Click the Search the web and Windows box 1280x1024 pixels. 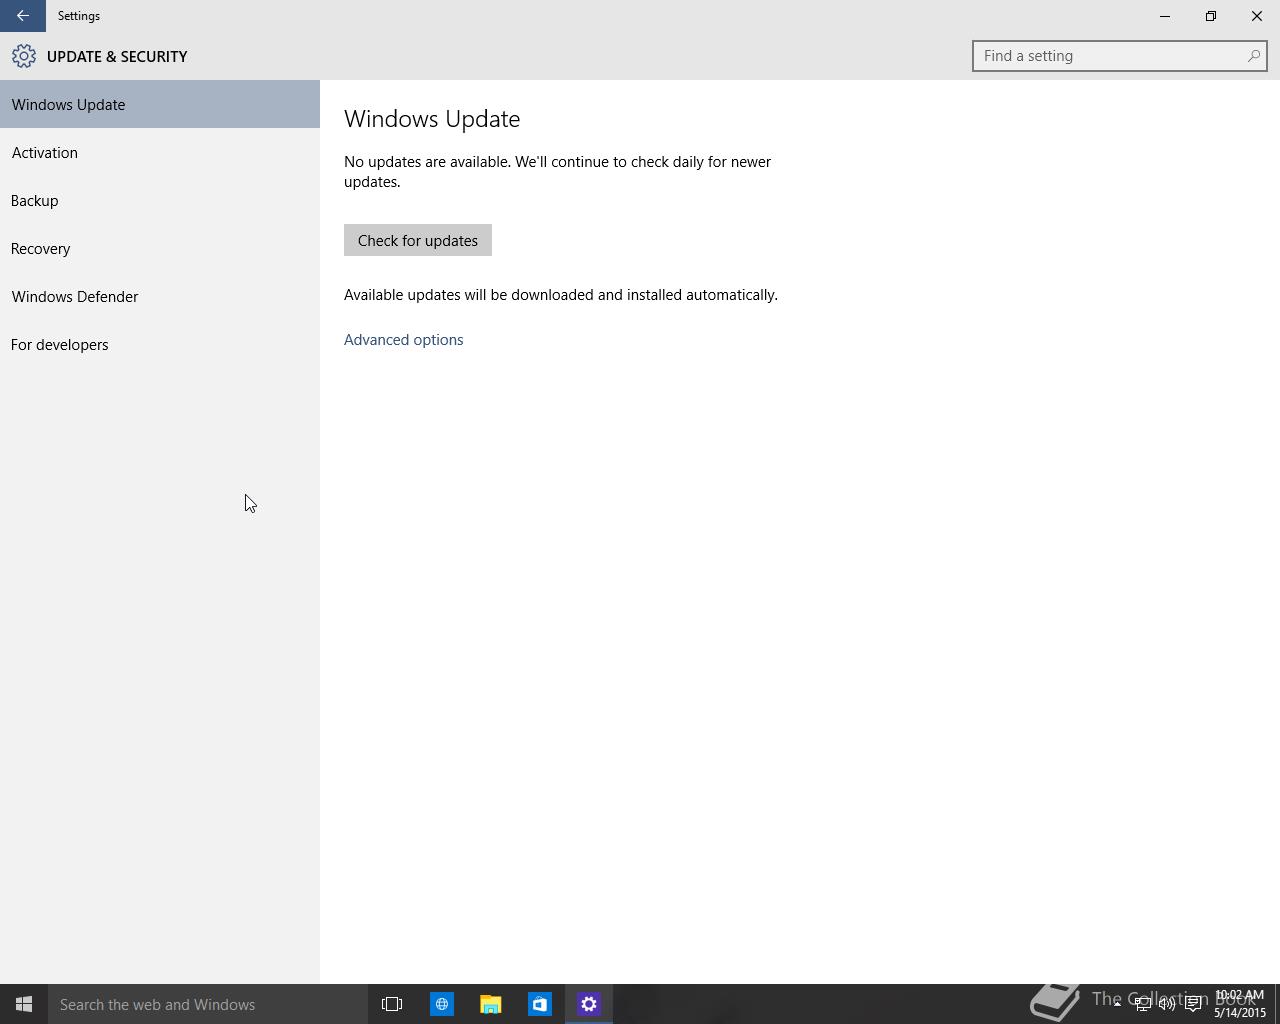[208, 1004]
